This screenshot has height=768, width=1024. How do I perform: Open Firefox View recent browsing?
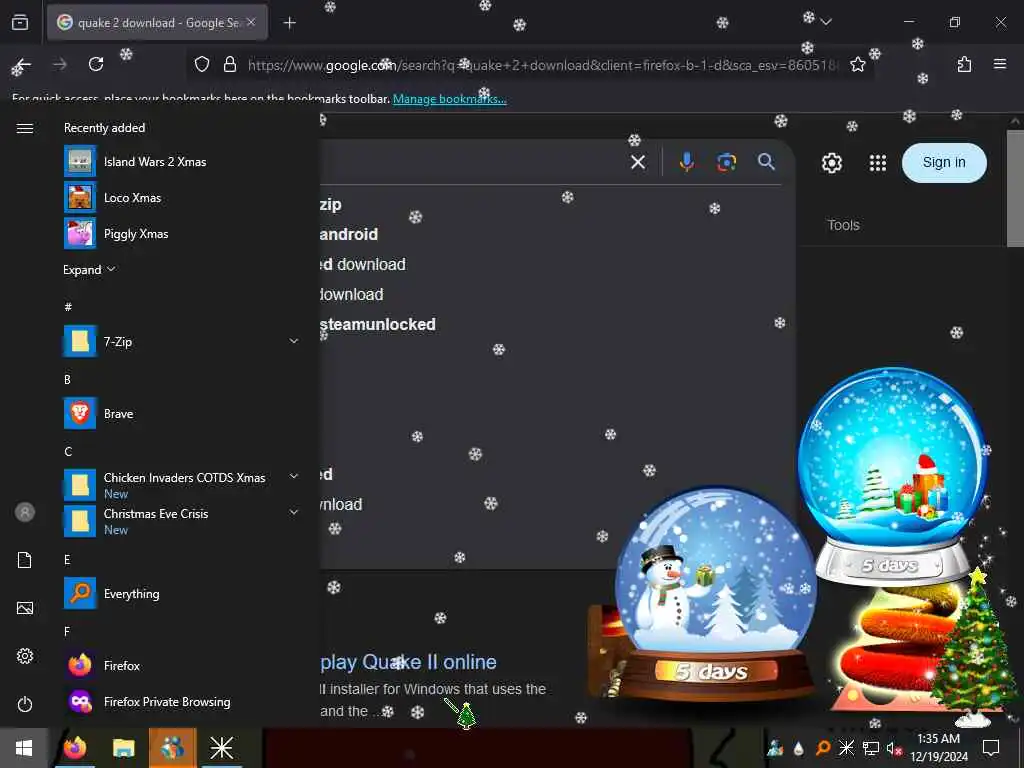pyautogui.click(x=20, y=22)
